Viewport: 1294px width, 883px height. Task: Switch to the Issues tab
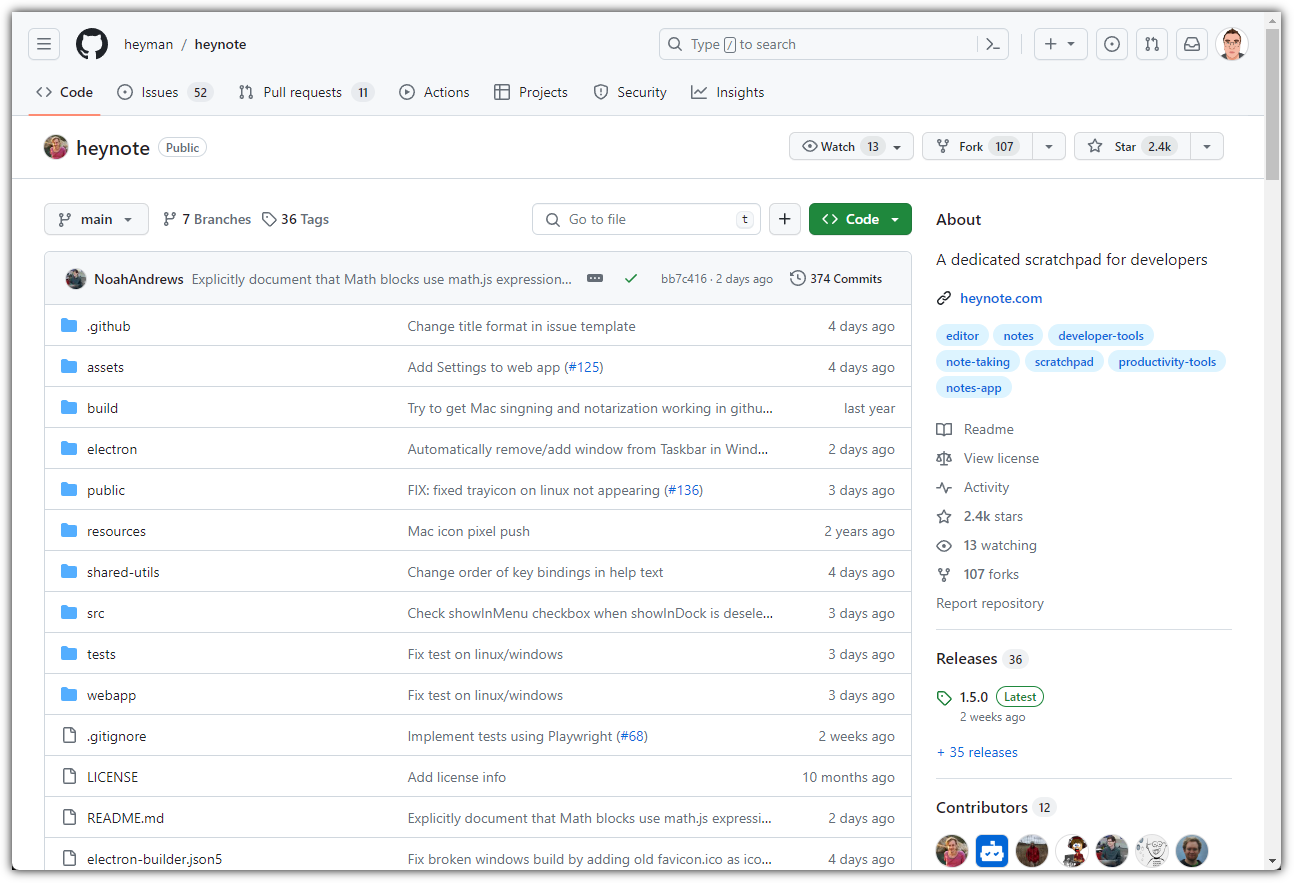tap(165, 92)
